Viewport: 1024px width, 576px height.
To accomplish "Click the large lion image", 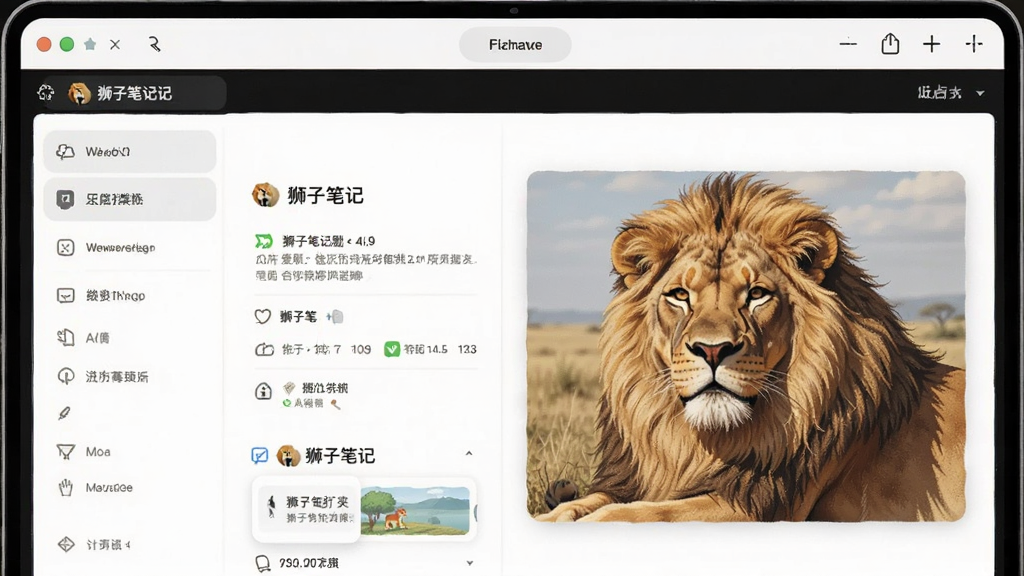I will pos(746,346).
